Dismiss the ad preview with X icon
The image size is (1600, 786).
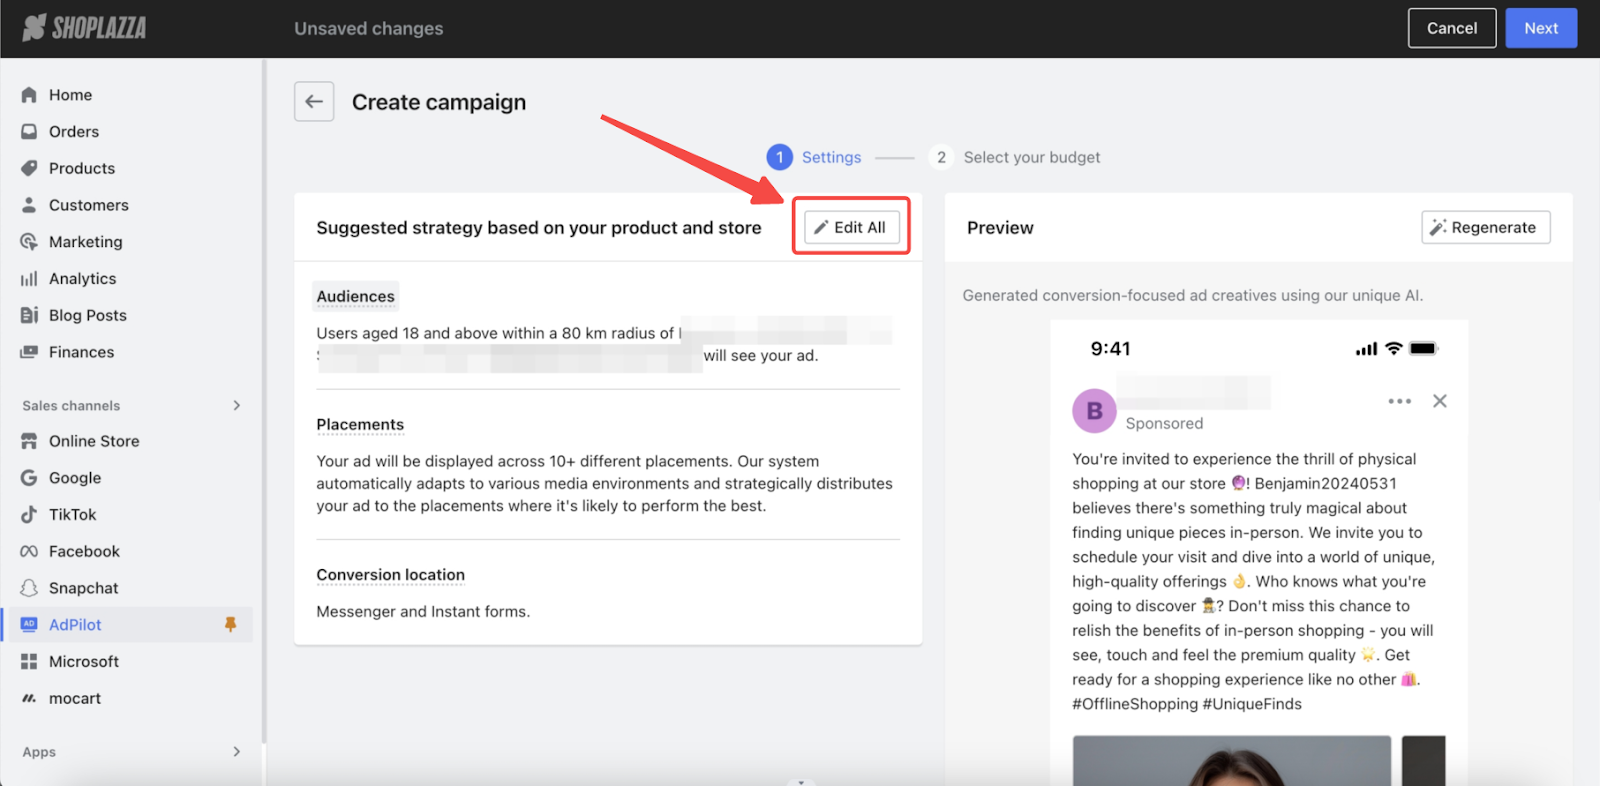1439,401
